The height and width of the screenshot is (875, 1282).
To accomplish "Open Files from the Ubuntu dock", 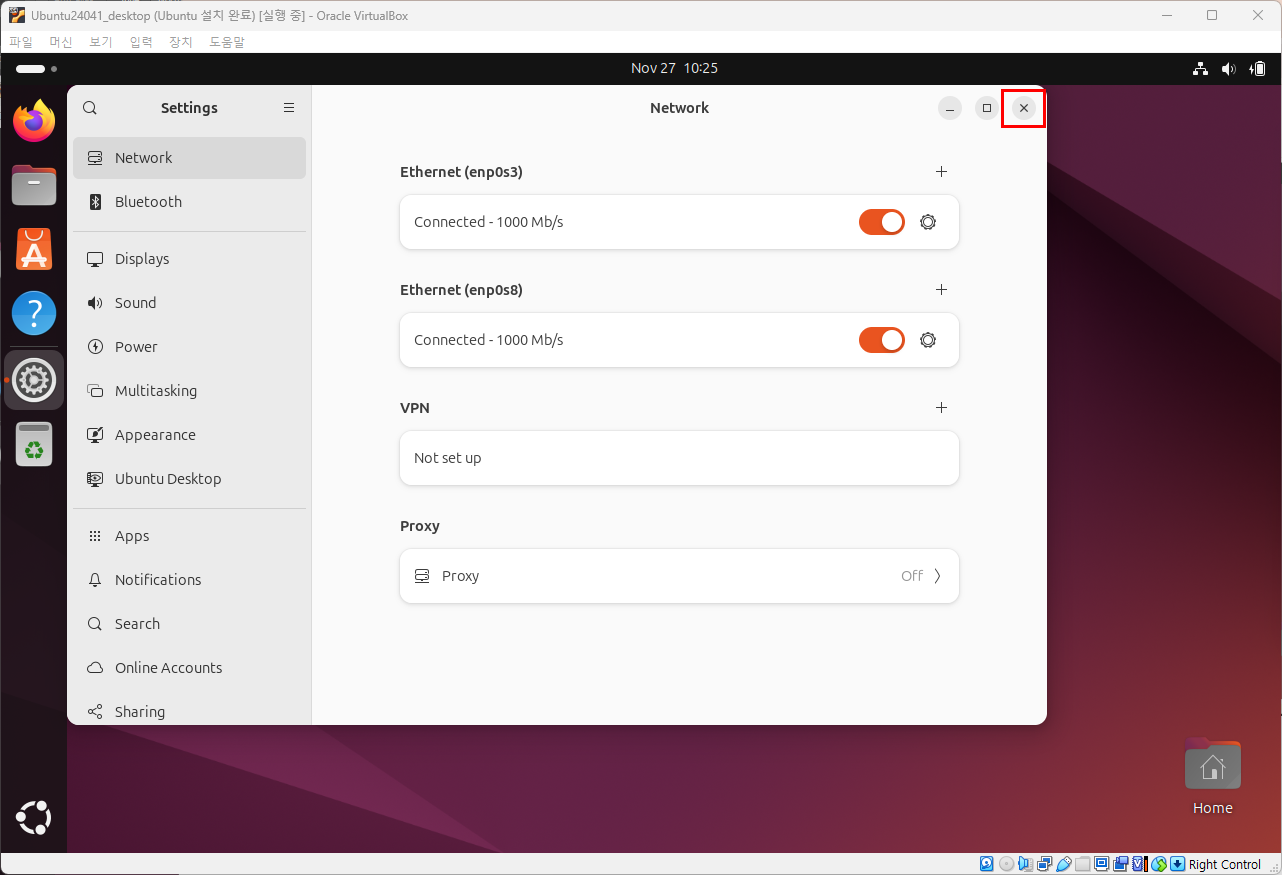I will point(34,186).
